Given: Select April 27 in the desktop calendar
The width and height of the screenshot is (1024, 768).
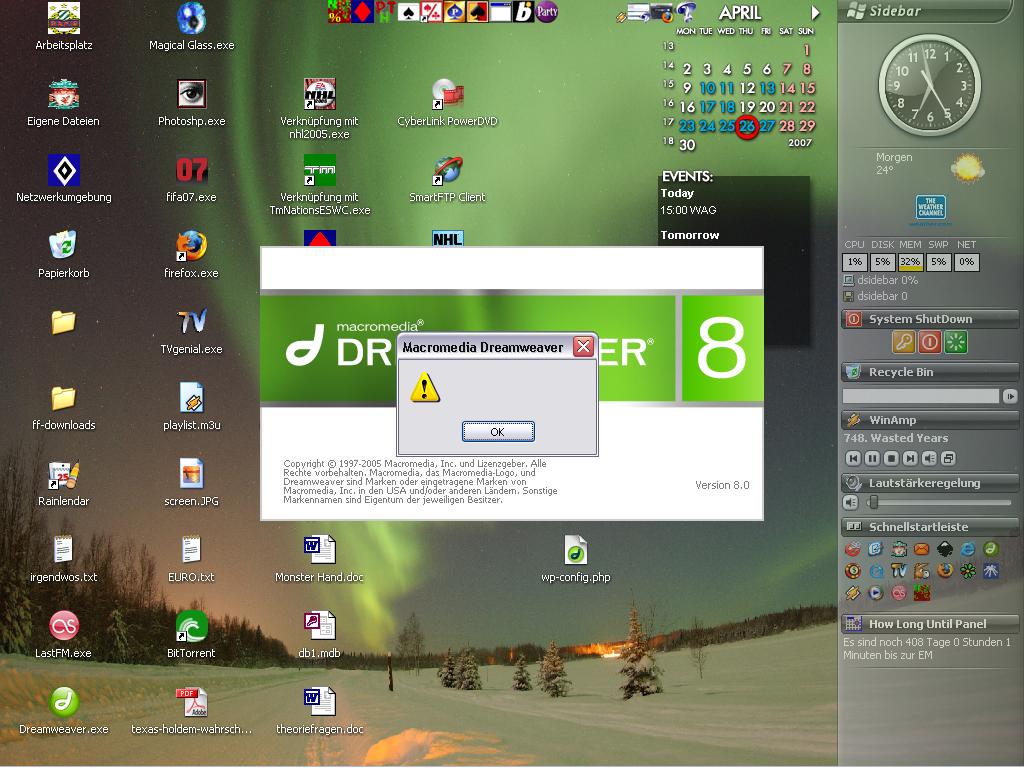Looking at the screenshot, I should coord(767,126).
